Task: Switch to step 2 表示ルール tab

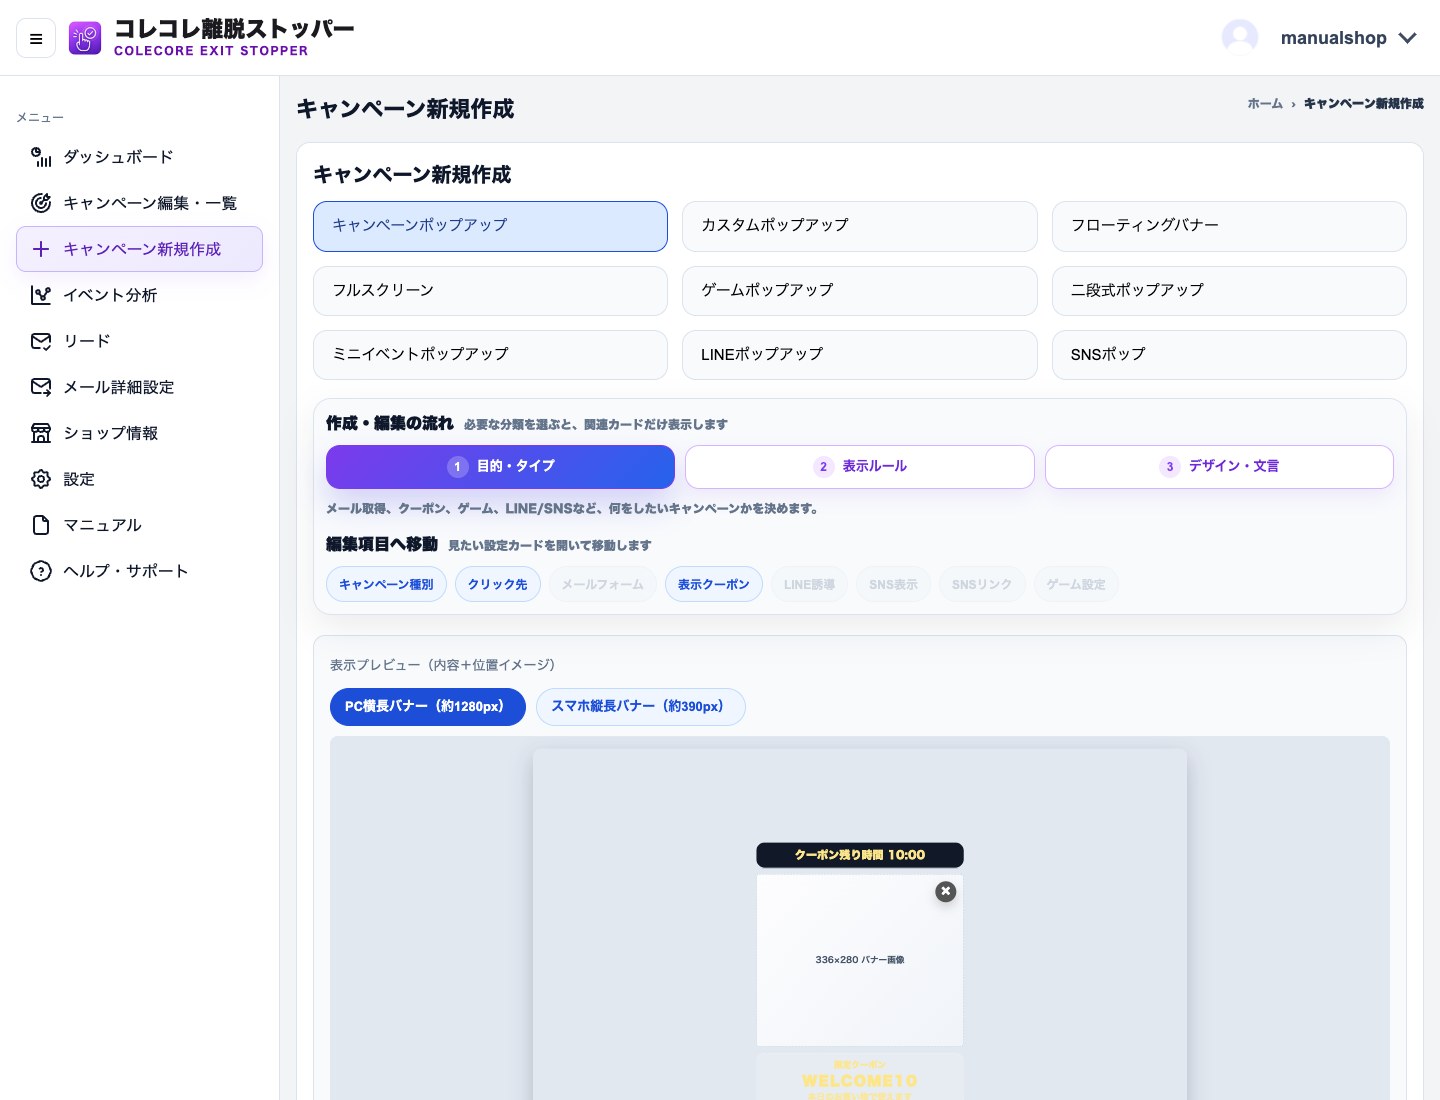Action: (860, 467)
